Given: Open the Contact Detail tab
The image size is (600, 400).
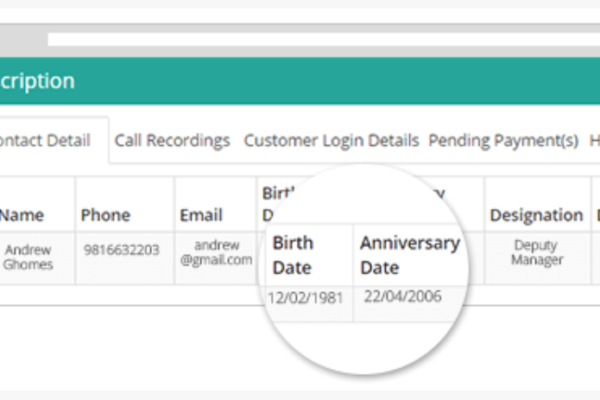Looking at the screenshot, I should coord(45,140).
